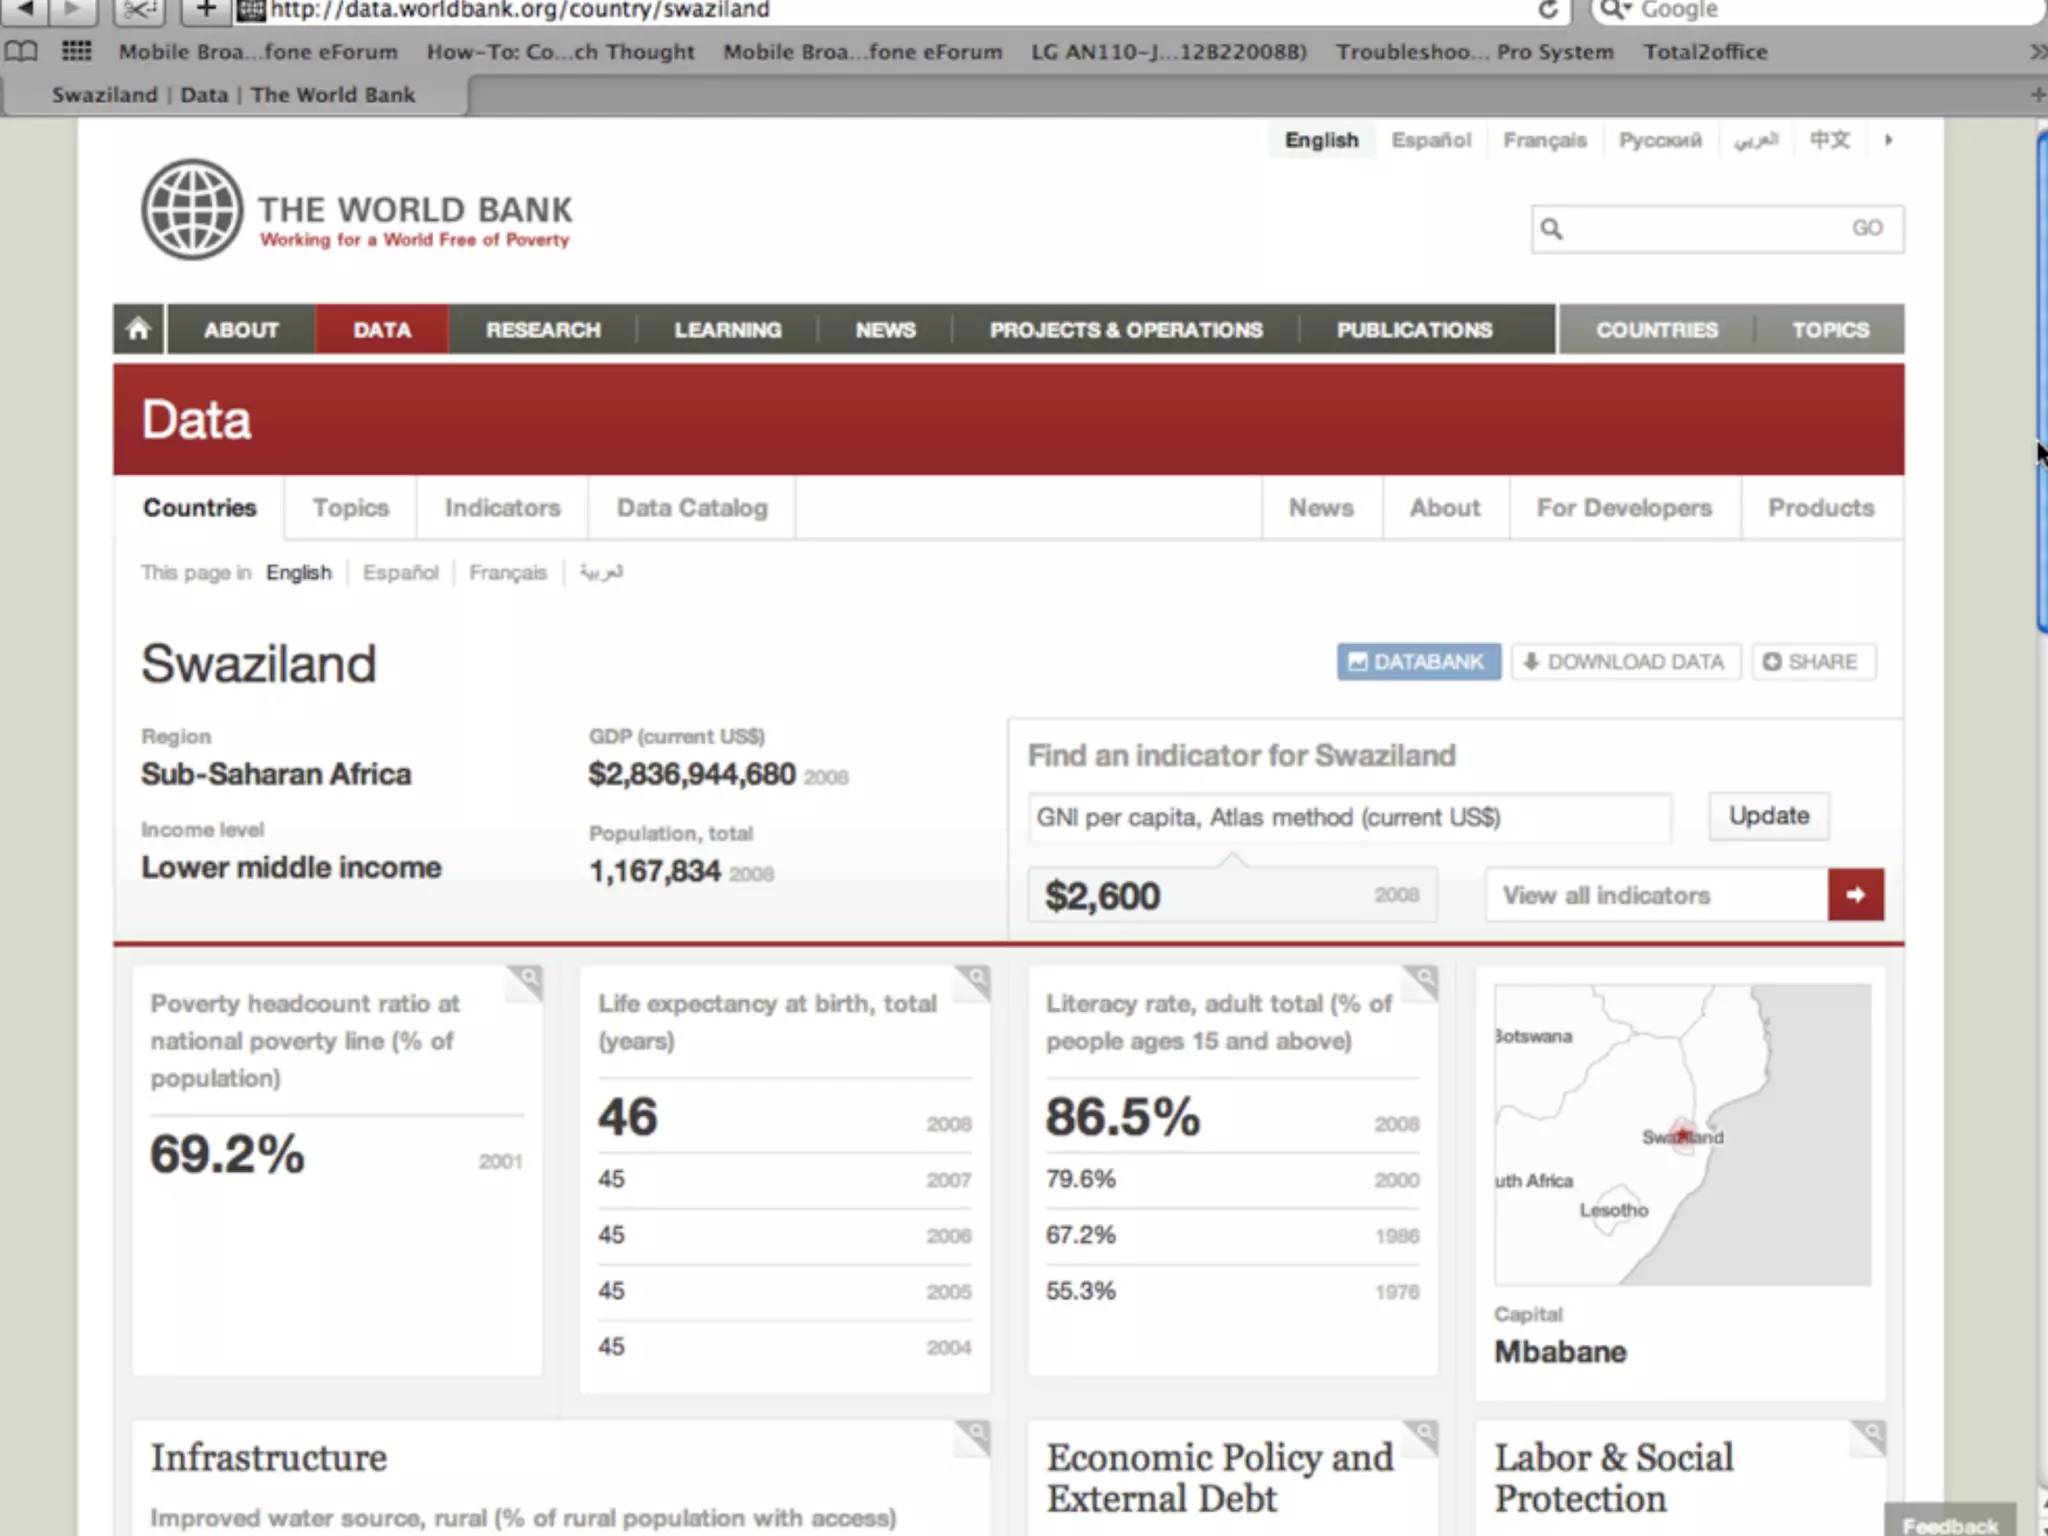The width and height of the screenshot is (2048, 1536).
Task: Click the DOWNLOAD DATA button
Action: [1625, 662]
